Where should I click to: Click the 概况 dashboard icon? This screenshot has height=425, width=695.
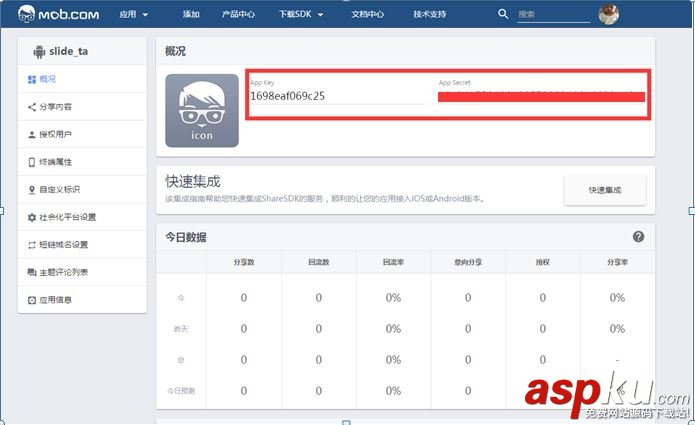pyautogui.click(x=32, y=79)
